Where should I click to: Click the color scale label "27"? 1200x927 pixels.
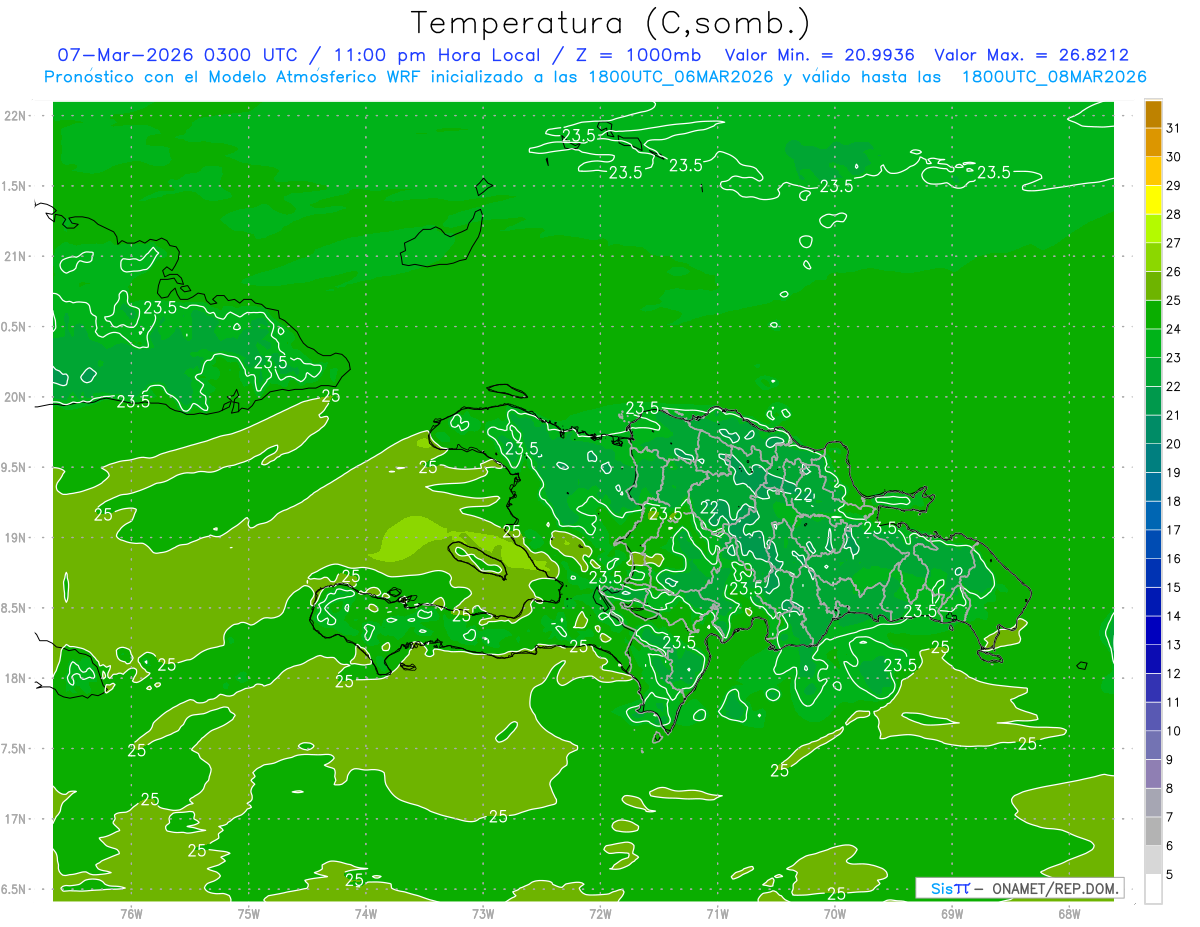[x=1174, y=243]
